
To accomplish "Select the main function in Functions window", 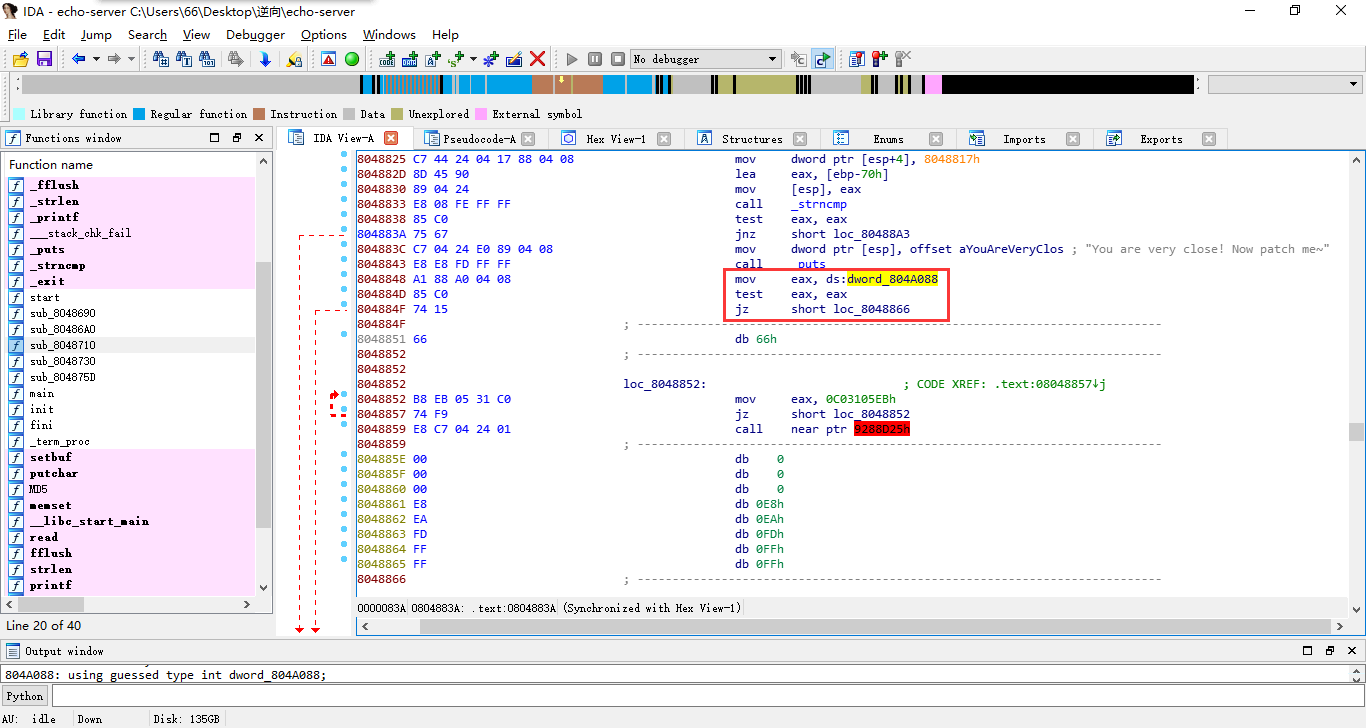I will tap(43, 393).
